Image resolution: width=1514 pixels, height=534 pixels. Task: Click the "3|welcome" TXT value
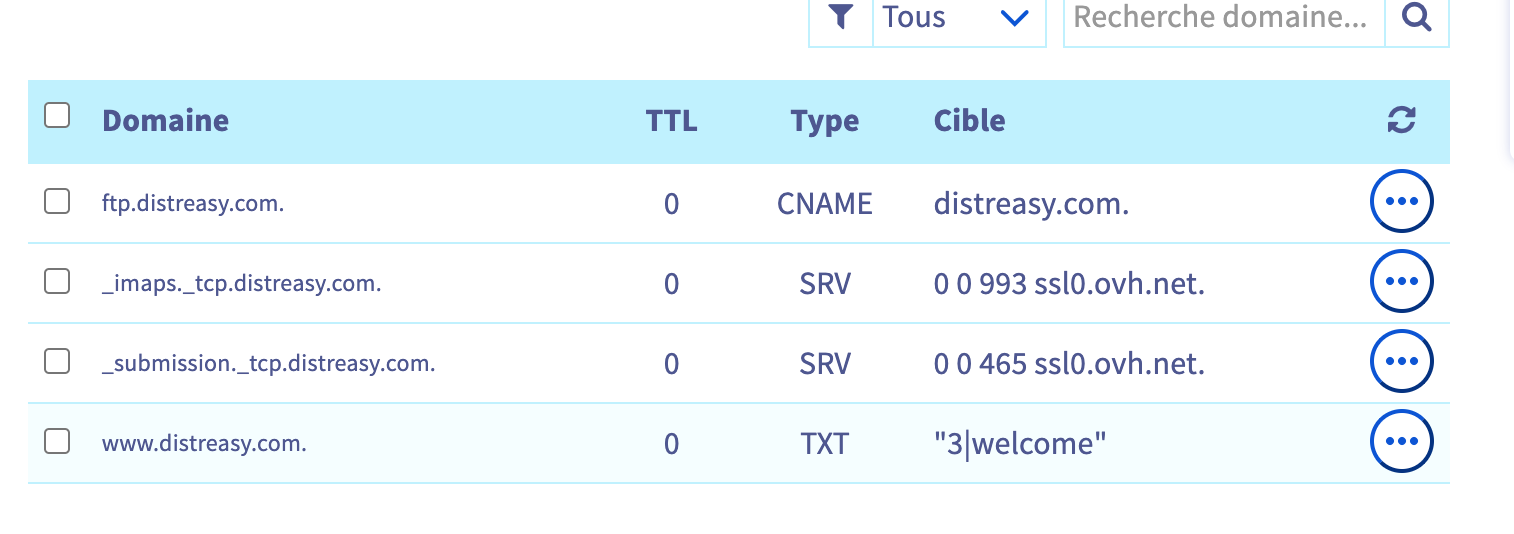click(1020, 443)
